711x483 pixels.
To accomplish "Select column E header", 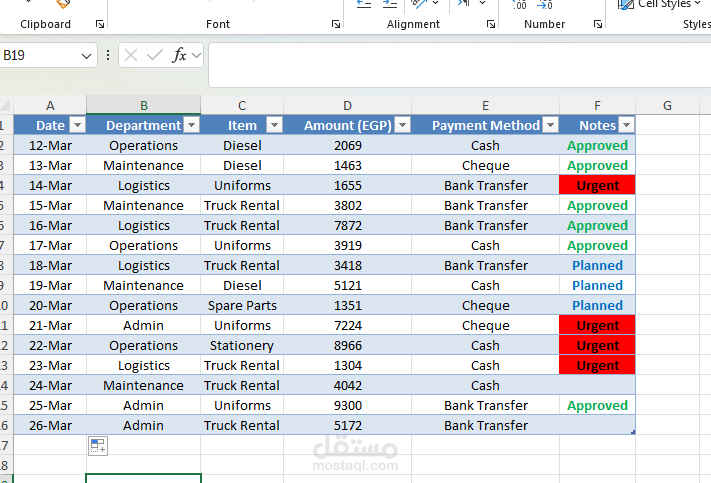I will pyautogui.click(x=485, y=106).
